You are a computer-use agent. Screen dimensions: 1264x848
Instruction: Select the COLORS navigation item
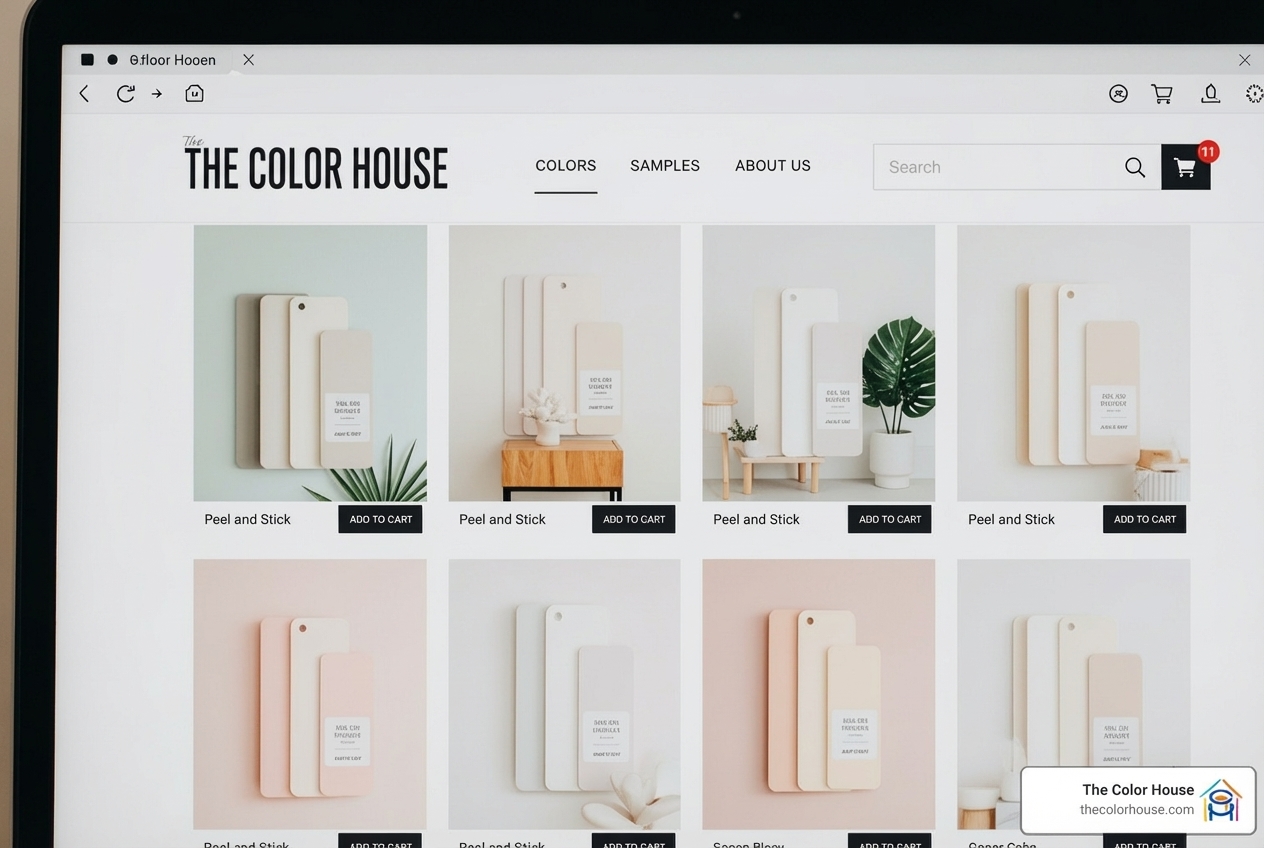[x=565, y=165]
